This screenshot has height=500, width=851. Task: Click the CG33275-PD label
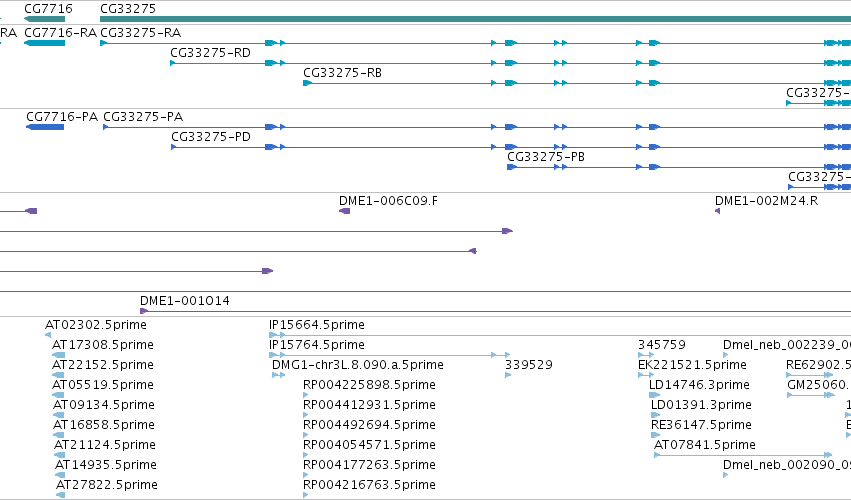211,137
